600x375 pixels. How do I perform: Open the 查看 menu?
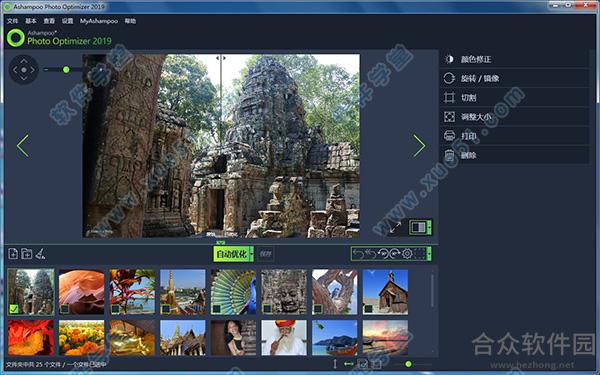tap(49, 21)
